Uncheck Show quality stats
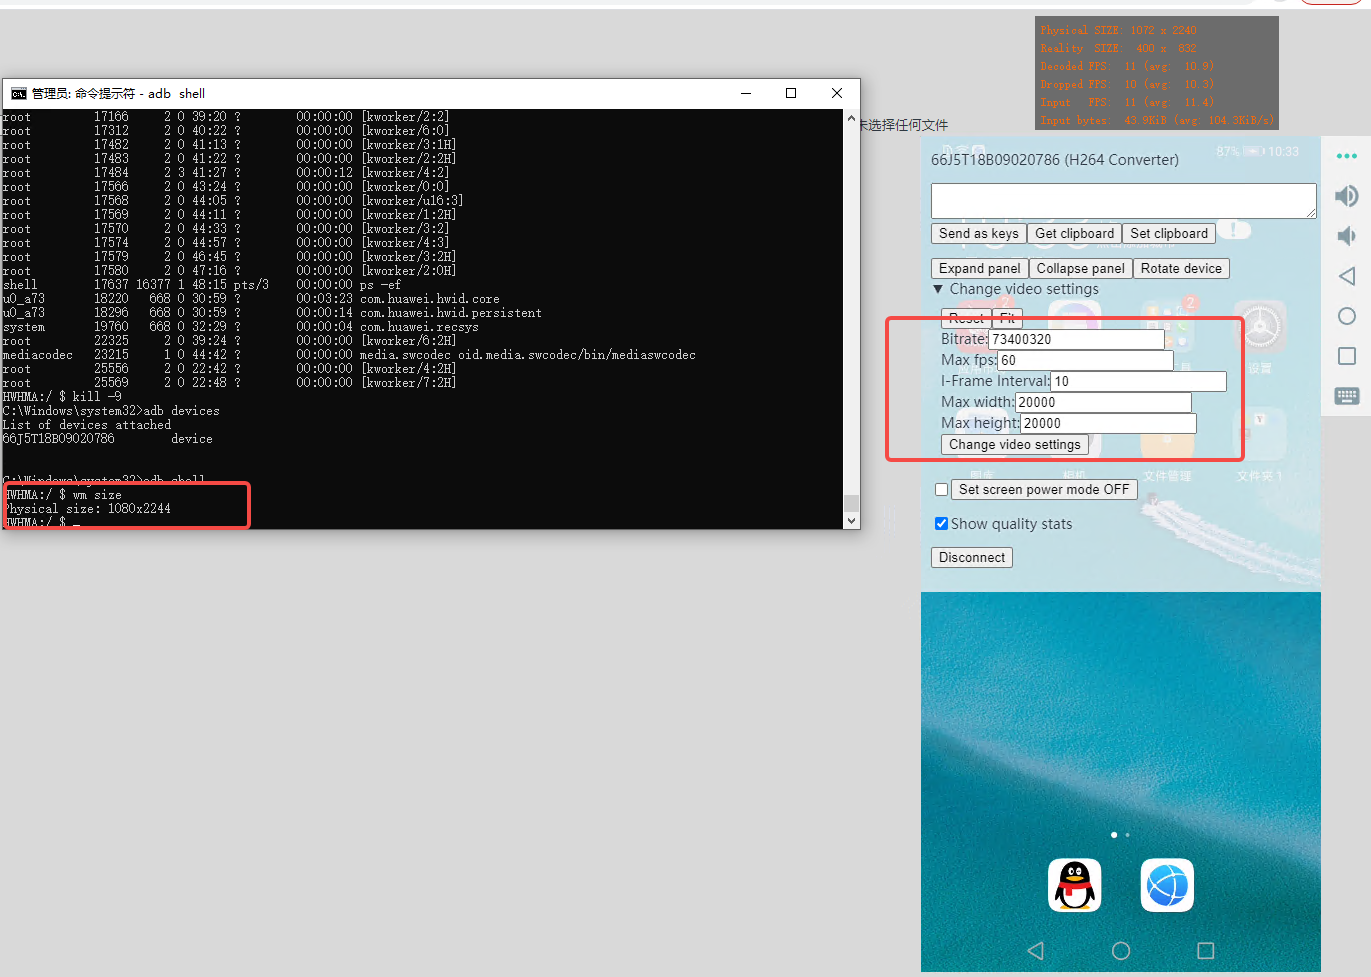Image resolution: width=1371 pixels, height=977 pixels. coord(941,523)
